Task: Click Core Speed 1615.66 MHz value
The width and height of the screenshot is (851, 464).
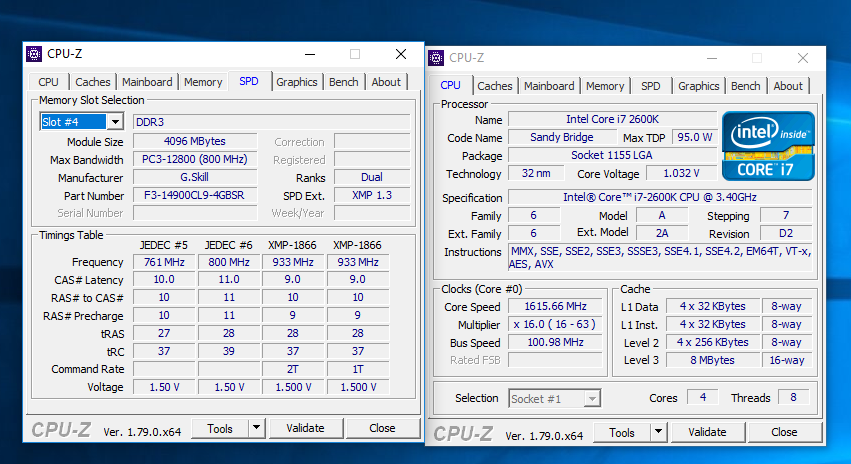Action: click(x=555, y=307)
